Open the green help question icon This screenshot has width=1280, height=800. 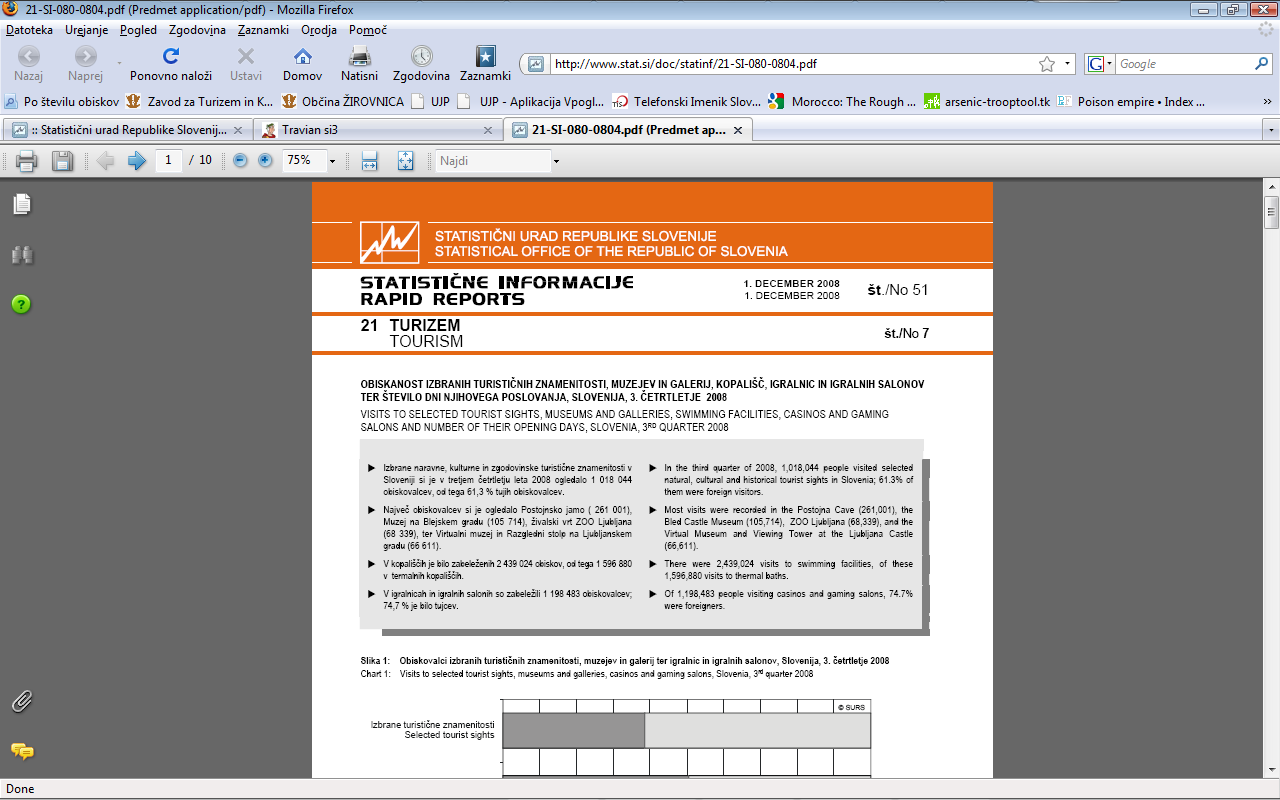tap(22, 303)
